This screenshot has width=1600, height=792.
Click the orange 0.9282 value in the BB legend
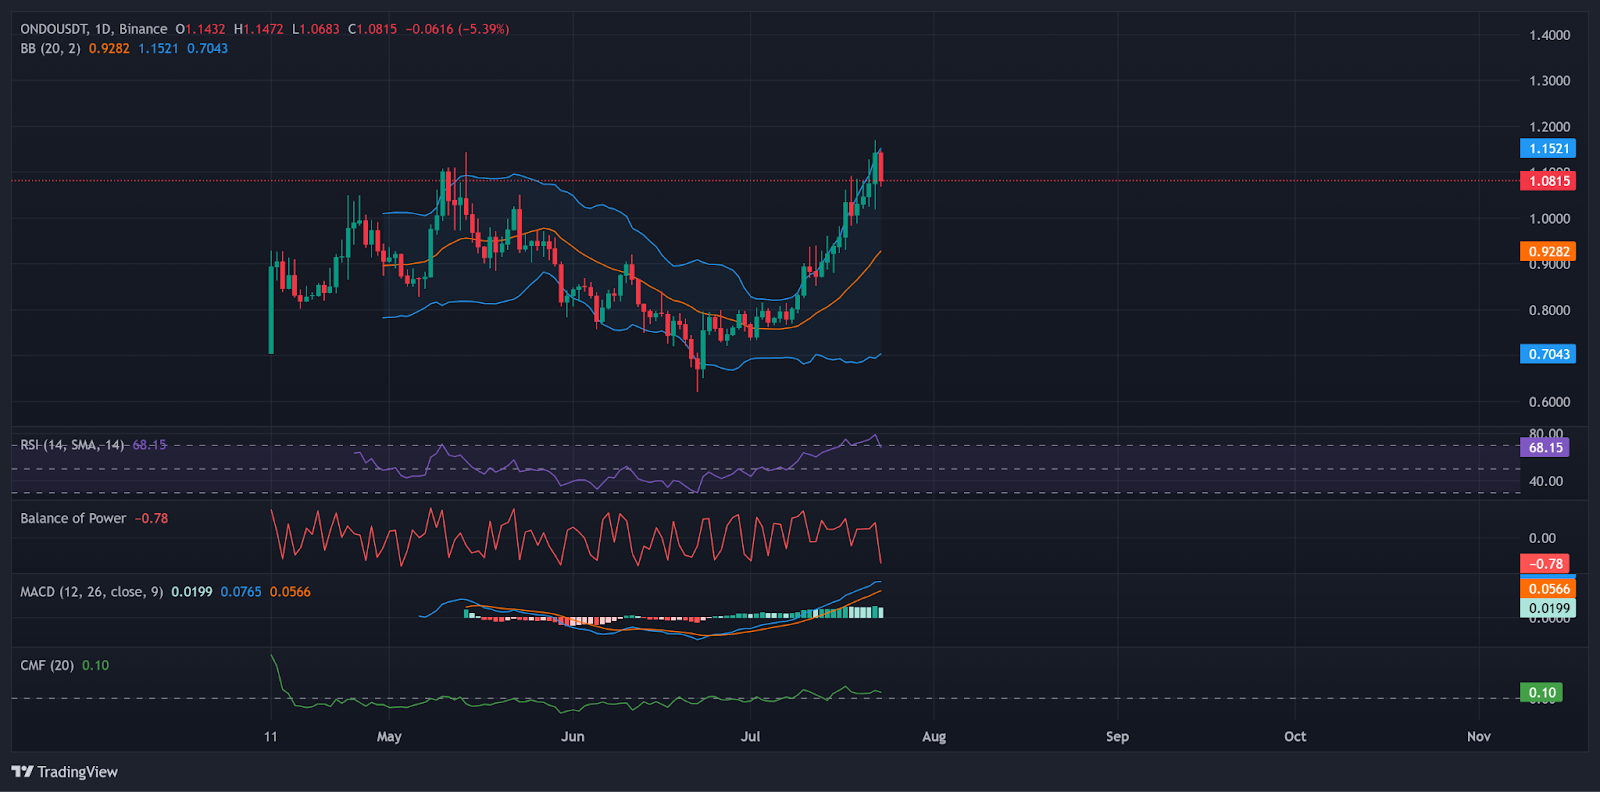pos(109,48)
